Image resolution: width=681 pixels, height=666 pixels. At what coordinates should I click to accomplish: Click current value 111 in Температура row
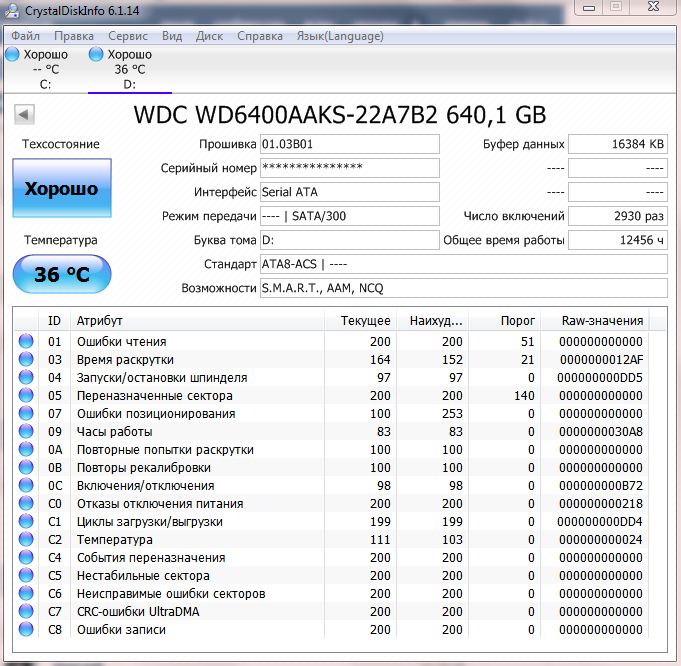coord(380,540)
